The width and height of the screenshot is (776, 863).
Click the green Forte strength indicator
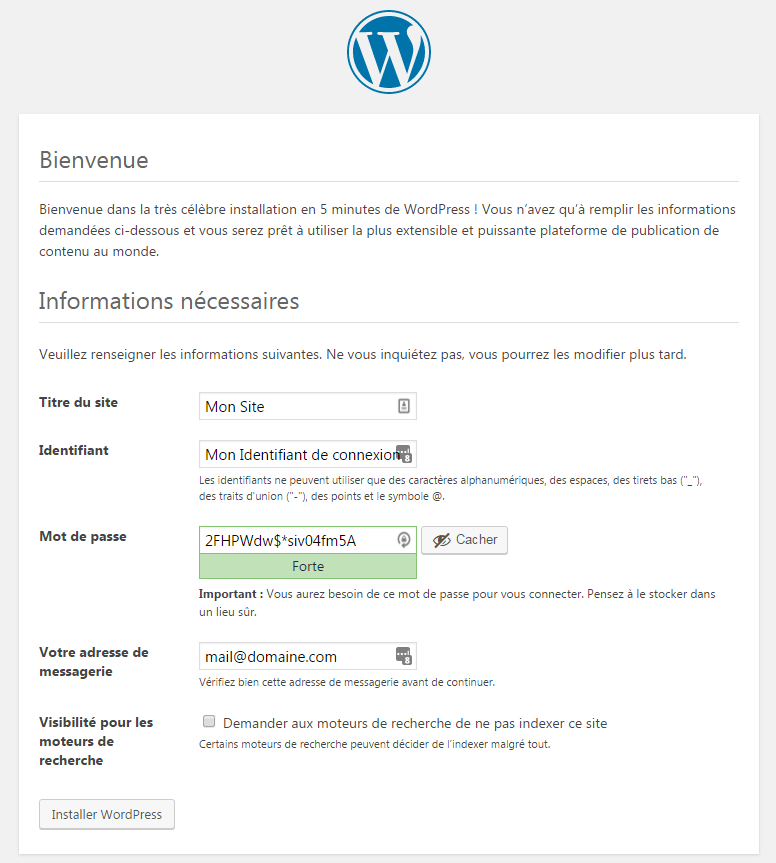coord(308,566)
